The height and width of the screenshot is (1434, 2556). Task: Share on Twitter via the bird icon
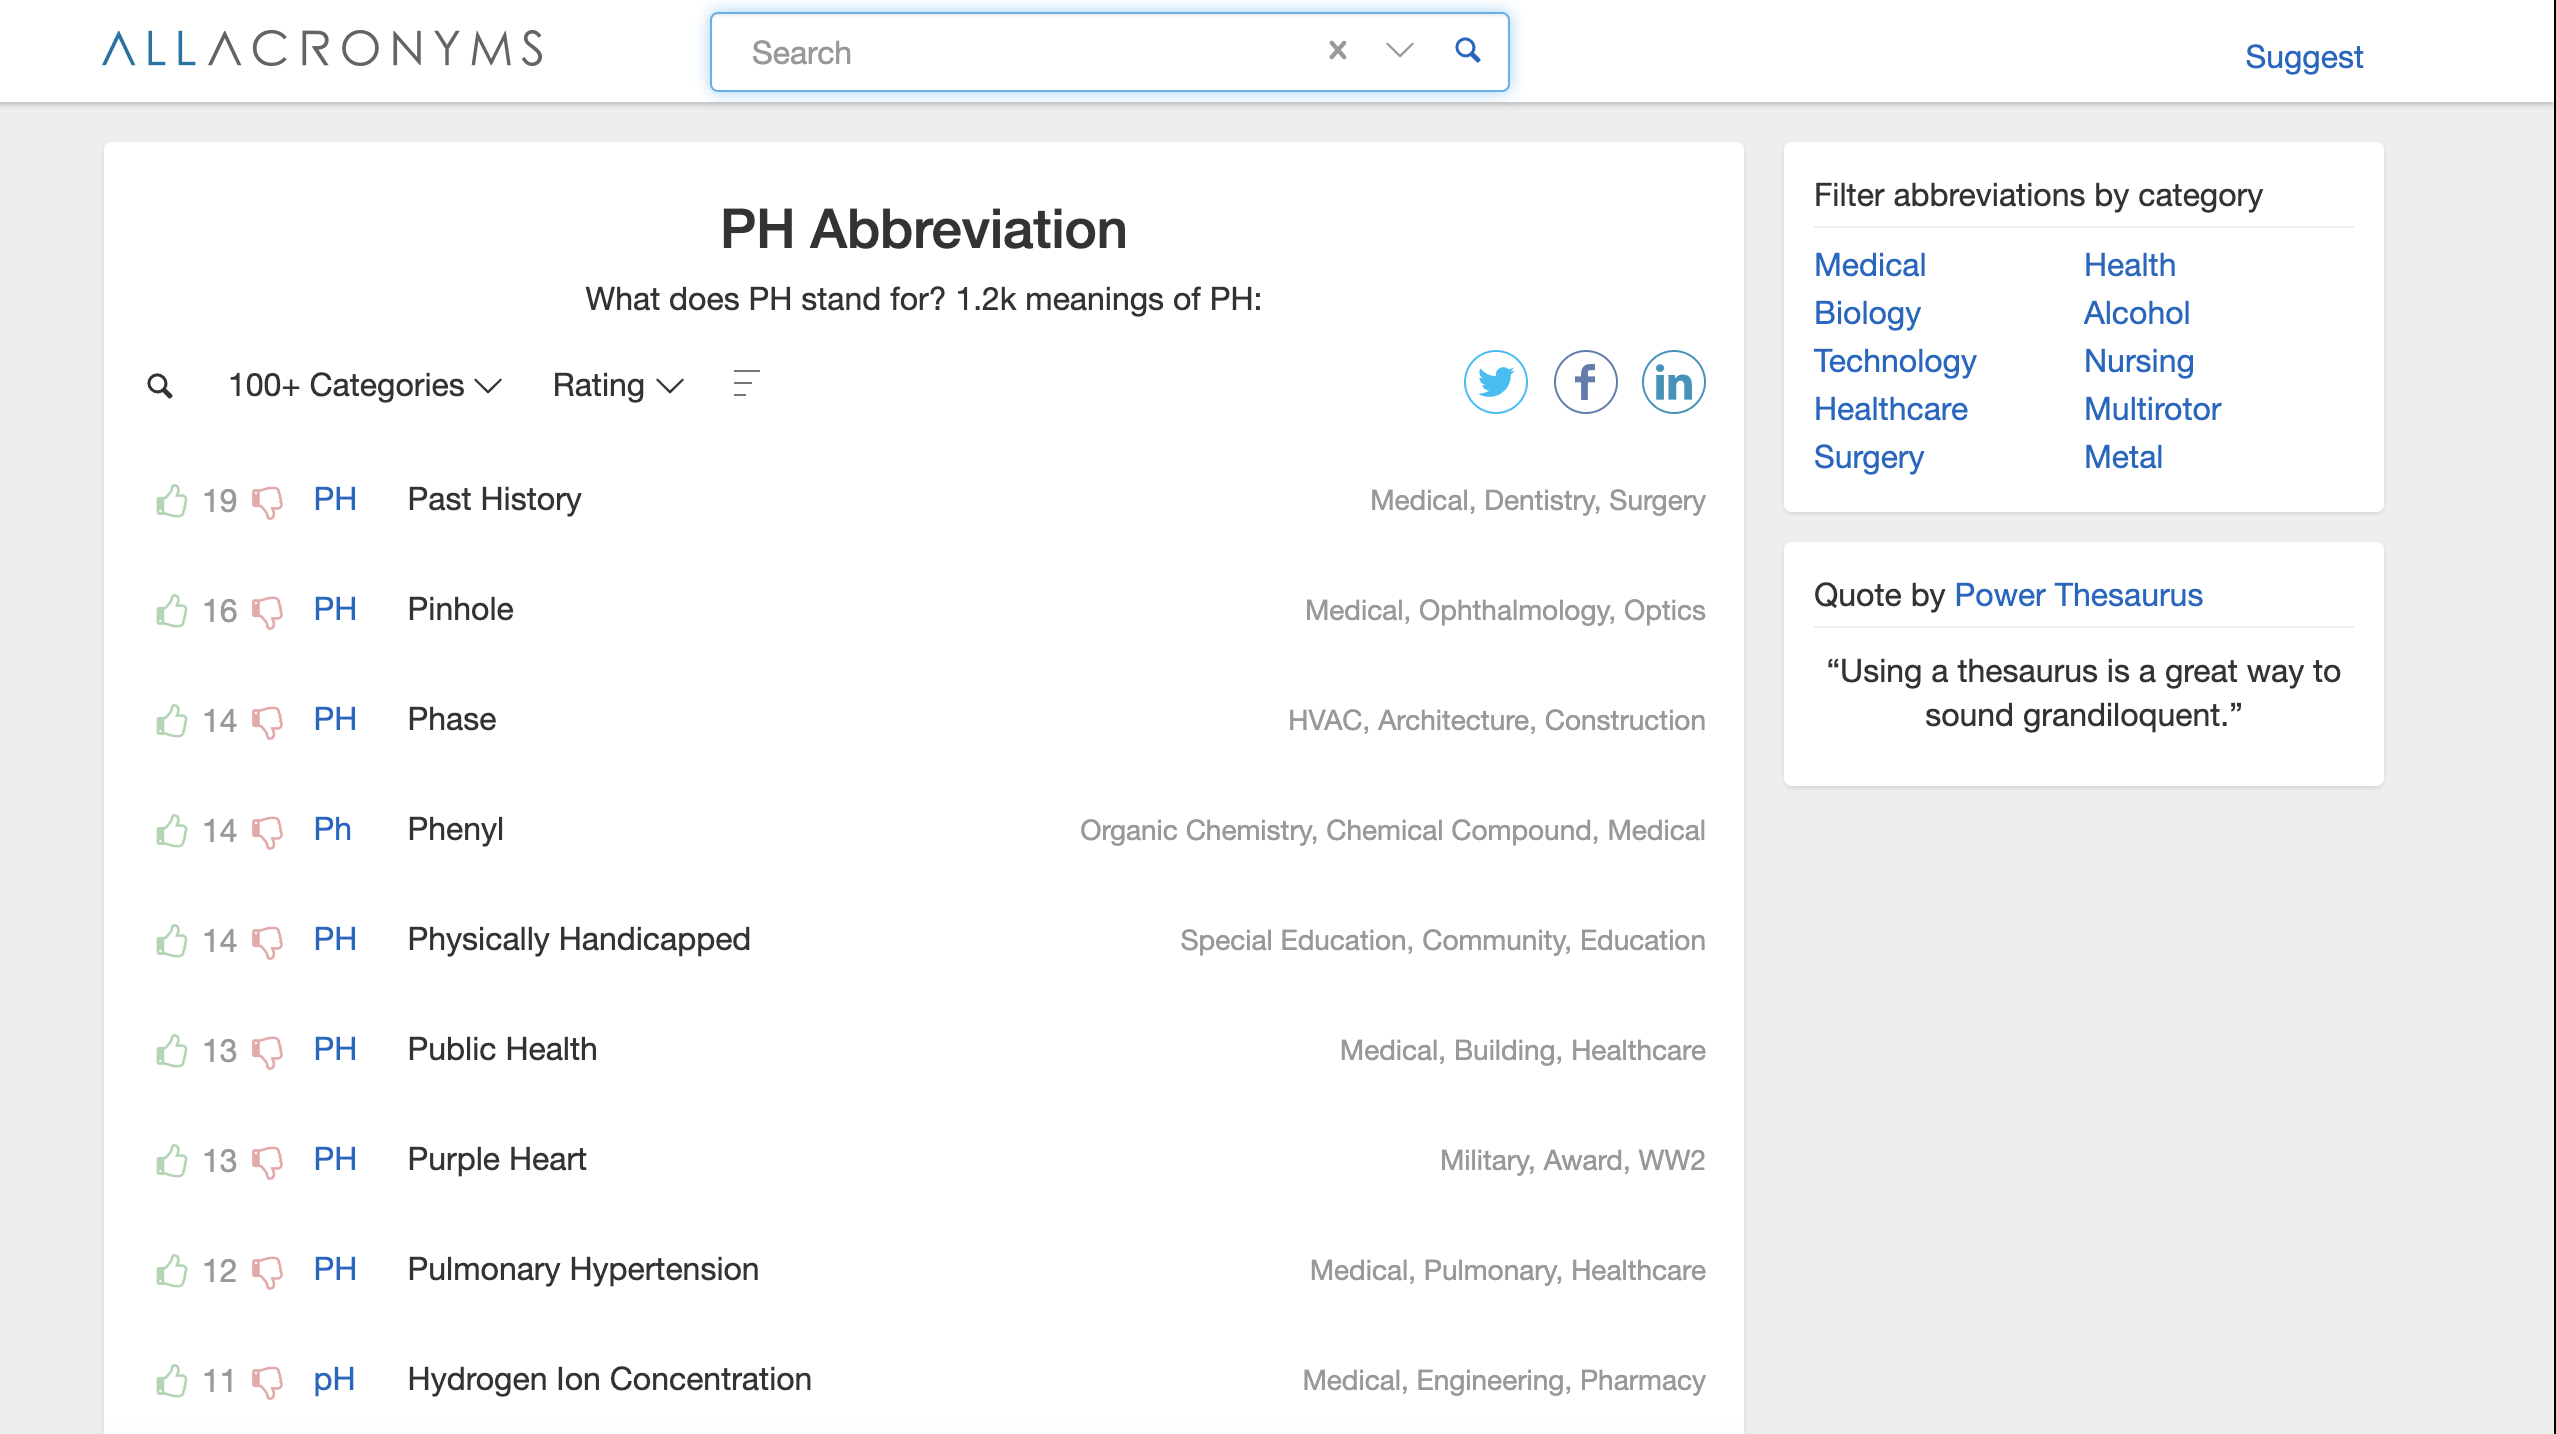1495,382
